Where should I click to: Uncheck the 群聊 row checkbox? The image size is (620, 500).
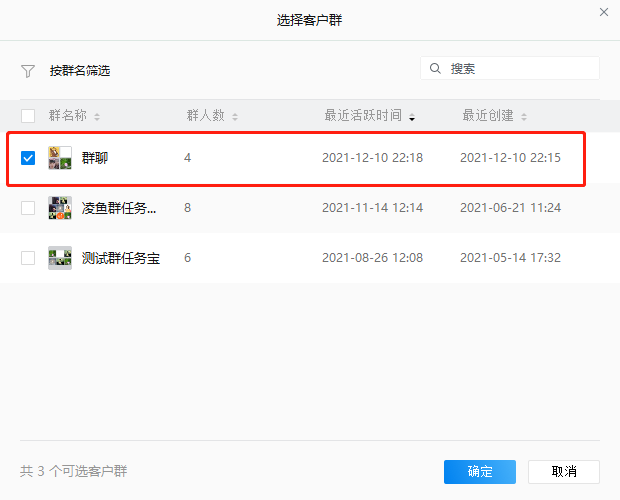pos(28,158)
